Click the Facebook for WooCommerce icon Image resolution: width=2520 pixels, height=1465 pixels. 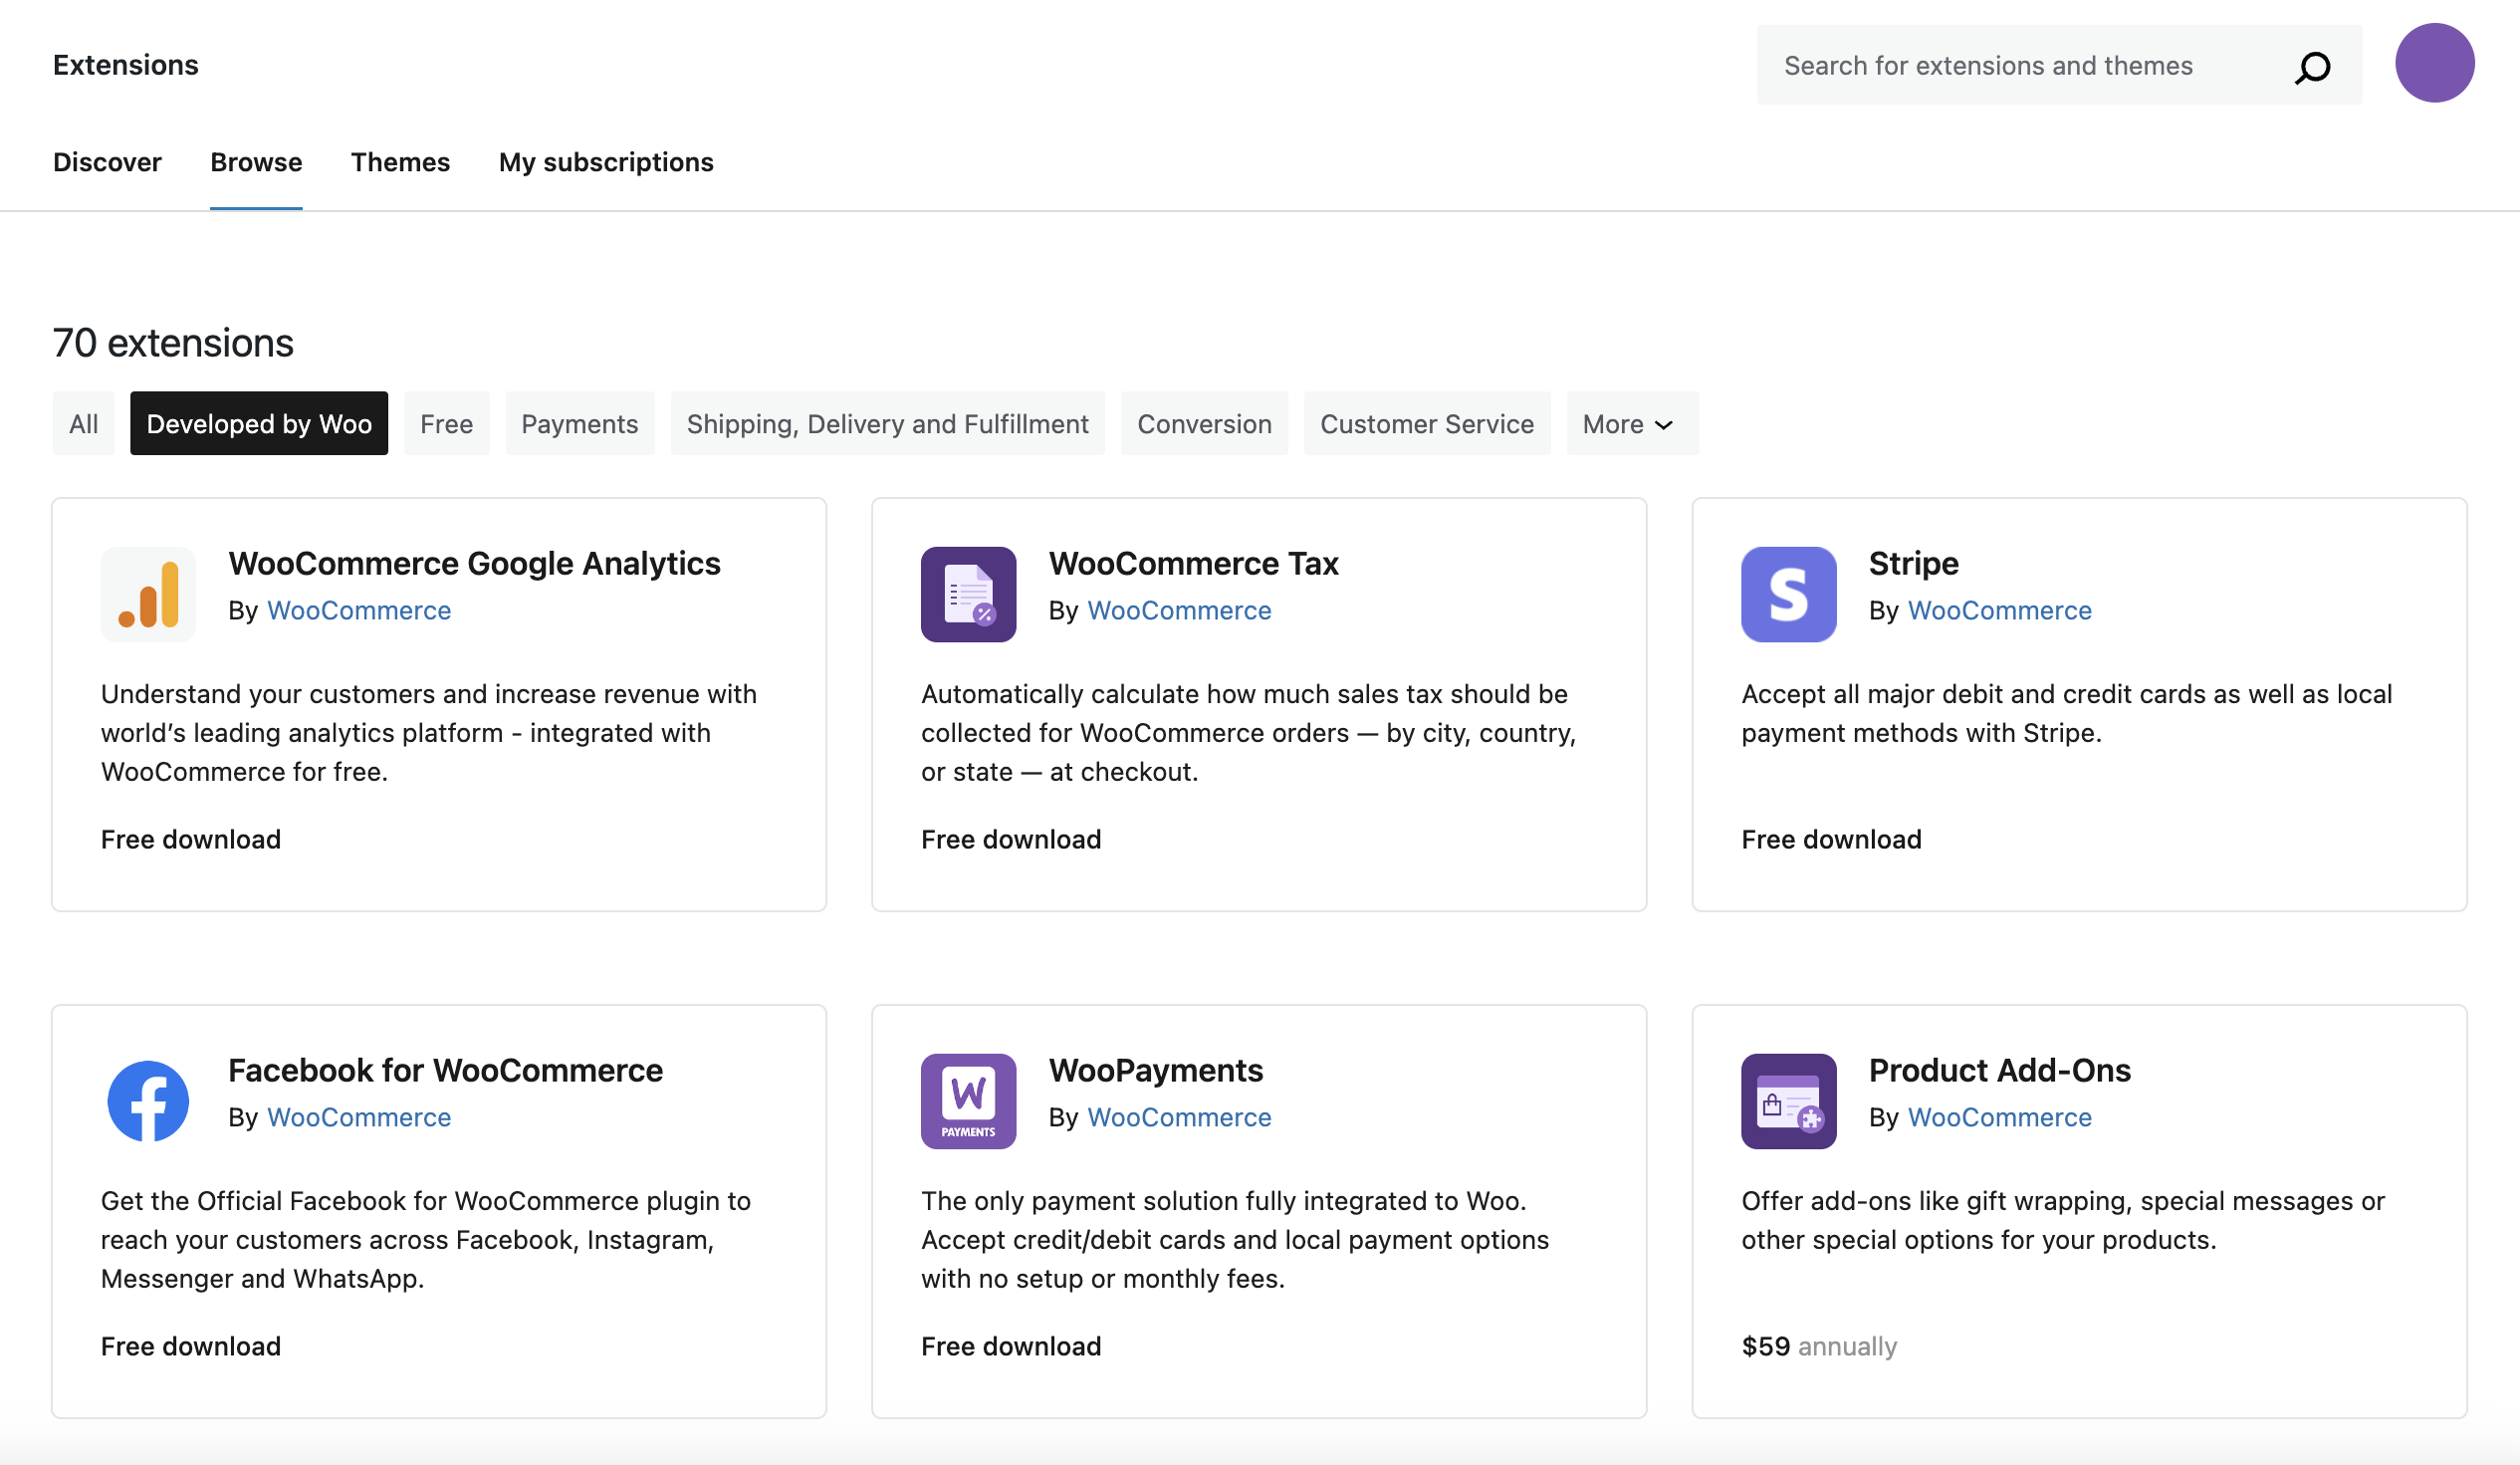pyautogui.click(x=147, y=1101)
